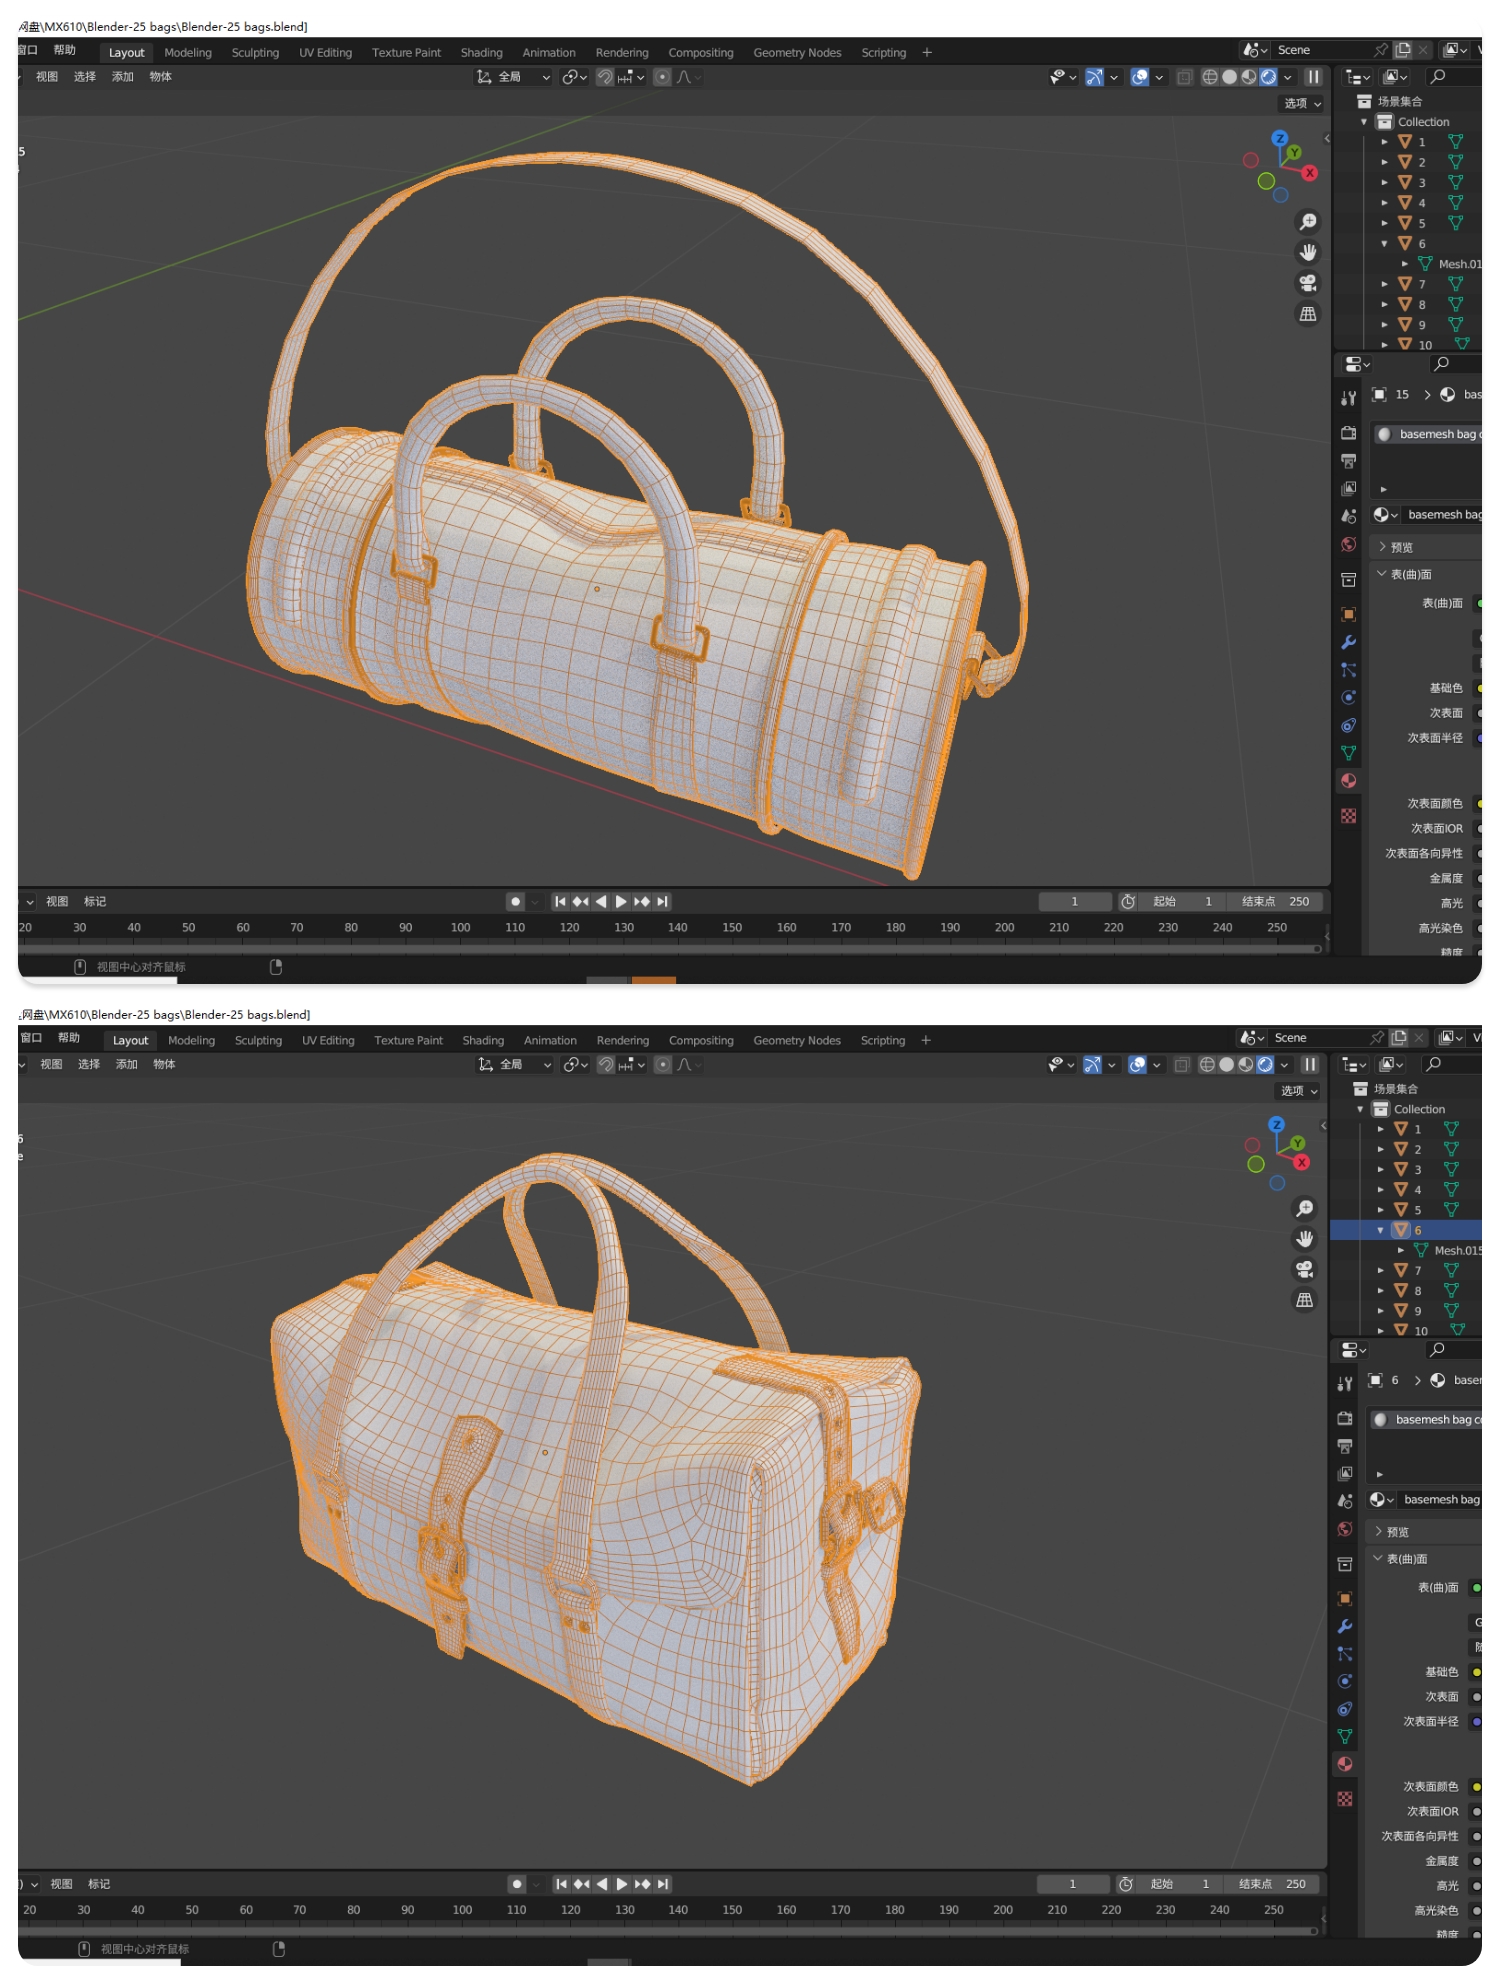Open World properties tab in bottom Blender window

[x=1345, y=1529]
